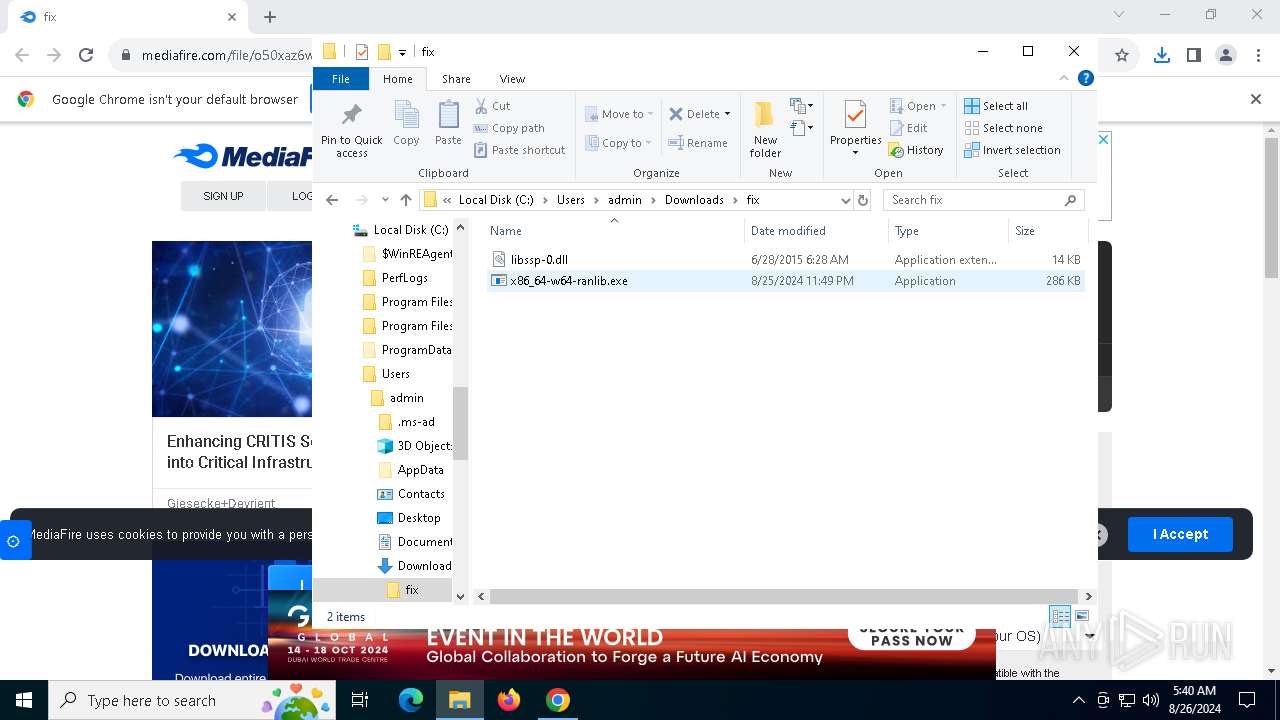1280x720 pixels.
Task: Open Task View on taskbar
Action: coord(360,700)
